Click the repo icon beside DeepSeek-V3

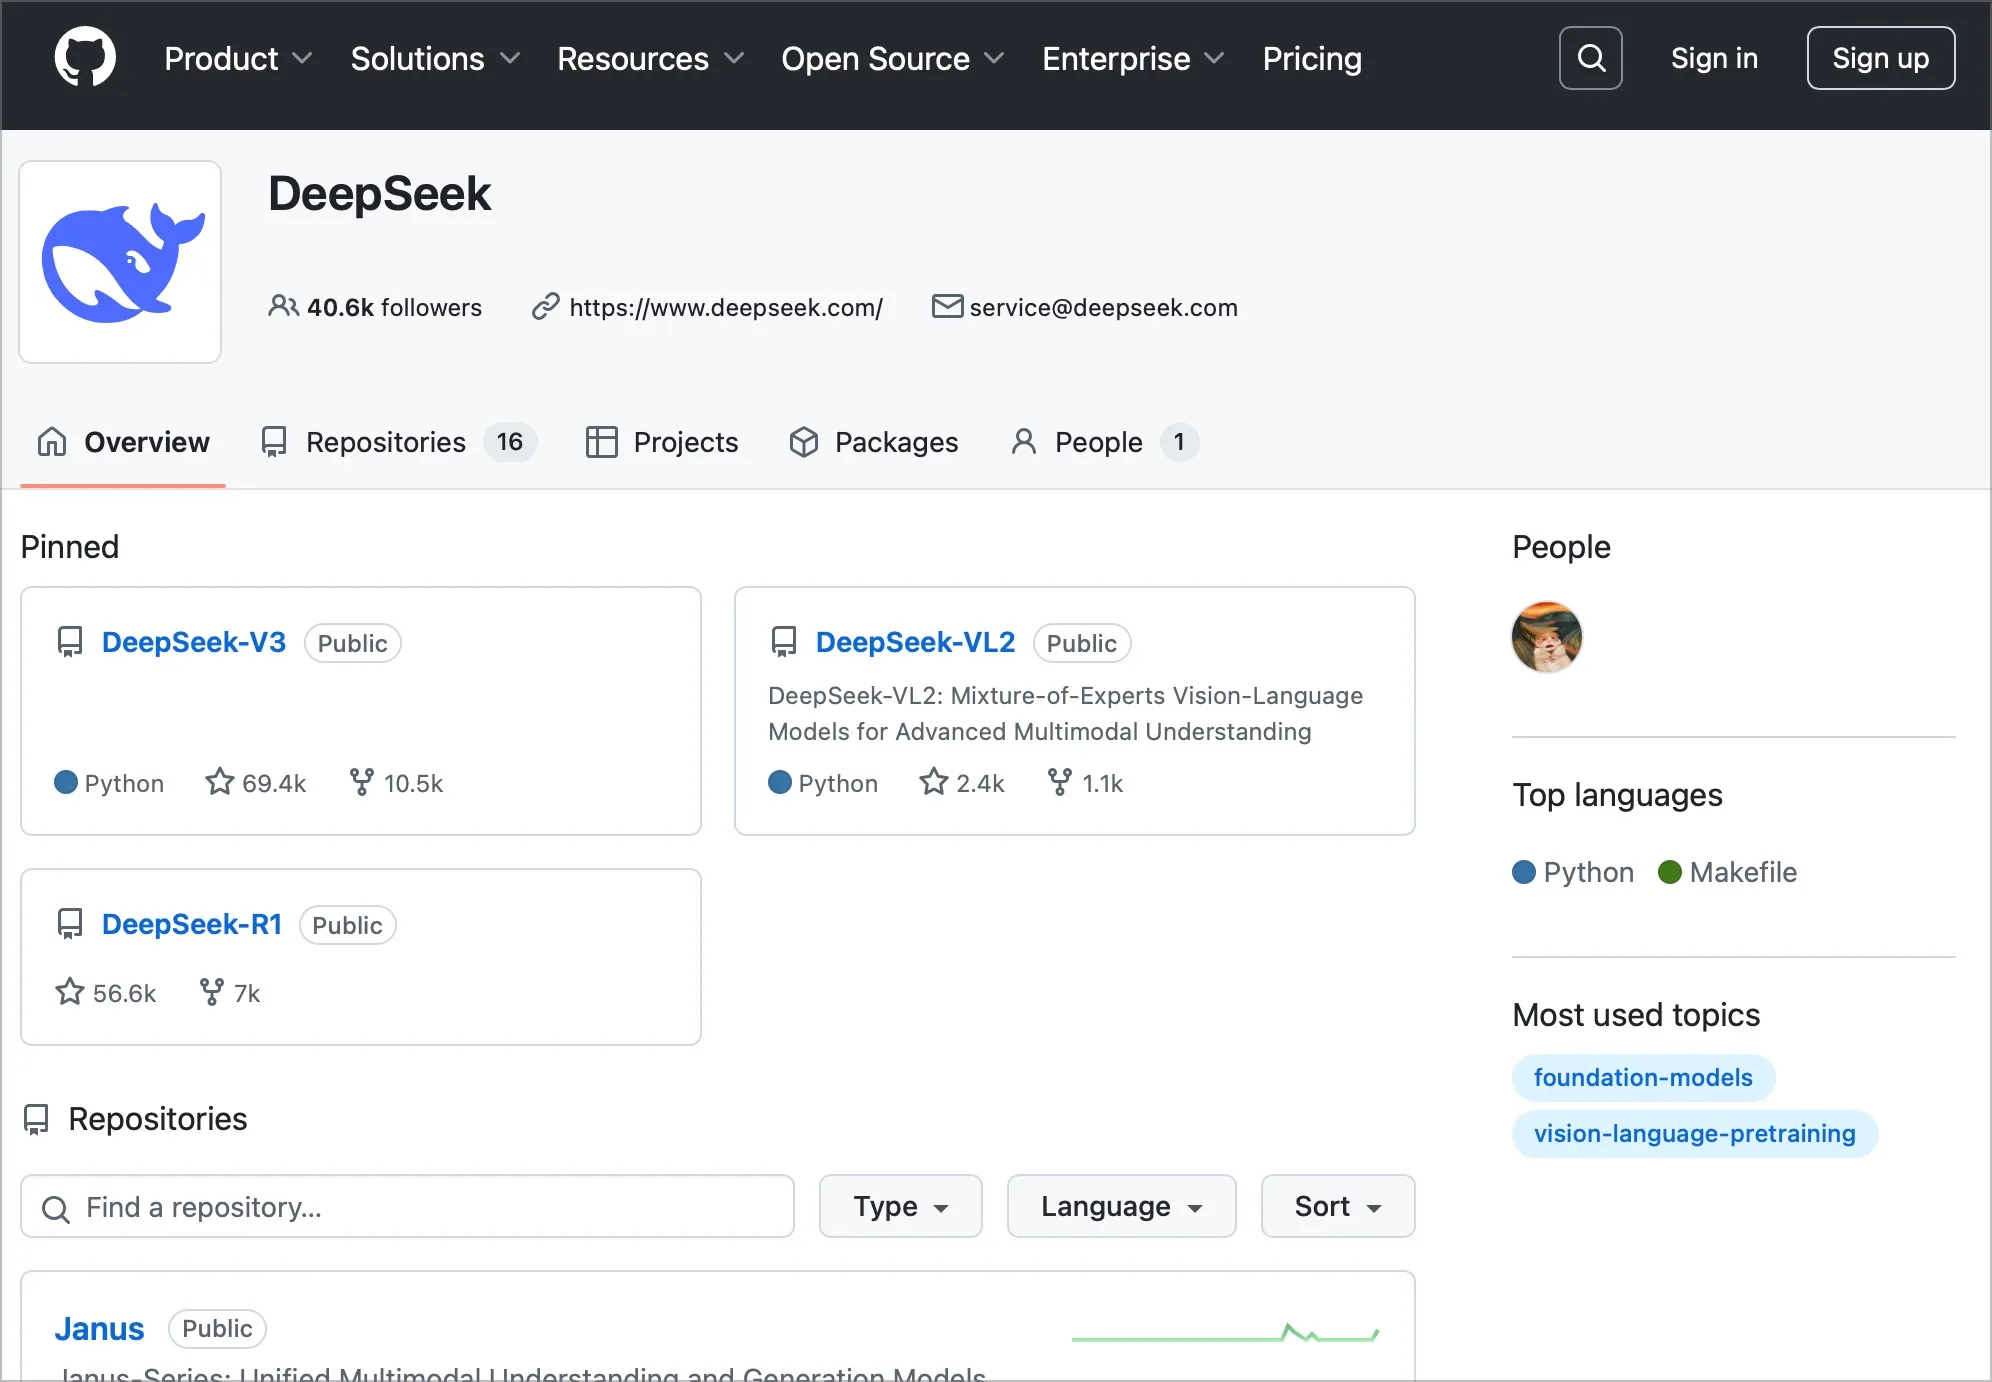pos(70,642)
